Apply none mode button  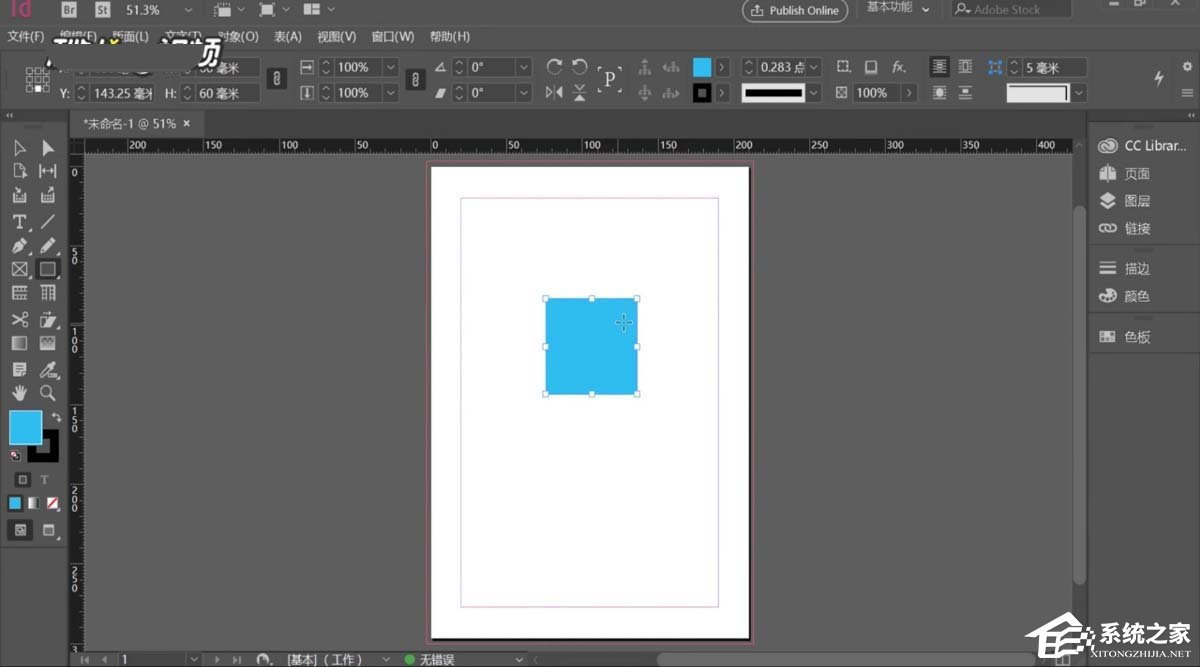click(52, 503)
